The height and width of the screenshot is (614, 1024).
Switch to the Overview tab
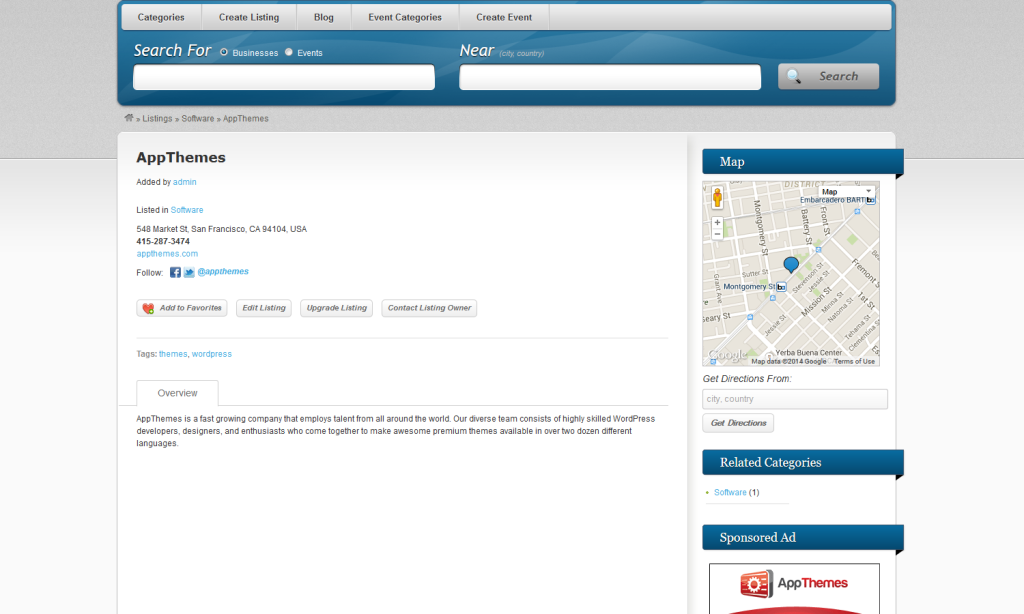pyautogui.click(x=177, y=393)
